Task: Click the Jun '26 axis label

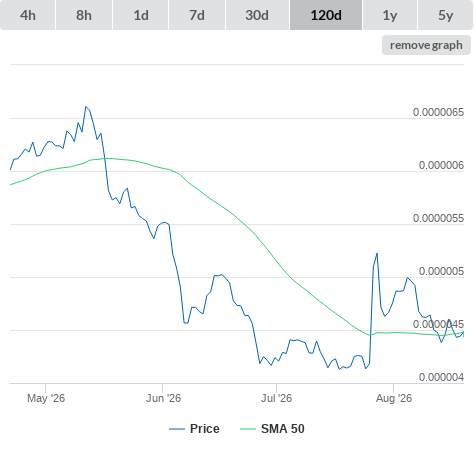Action: pos(163,398)
